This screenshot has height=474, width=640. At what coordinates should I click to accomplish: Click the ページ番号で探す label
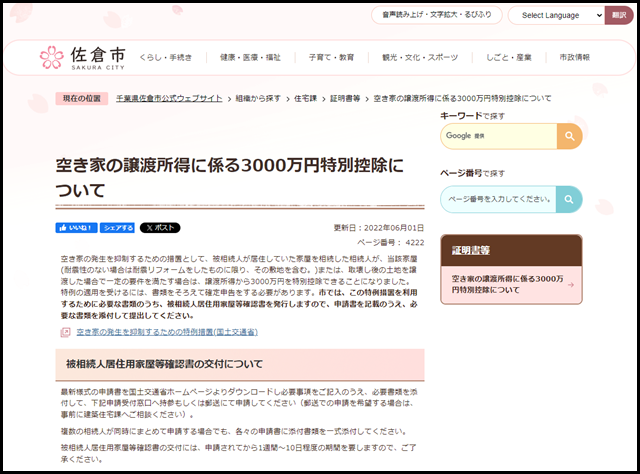pos(472,173)
